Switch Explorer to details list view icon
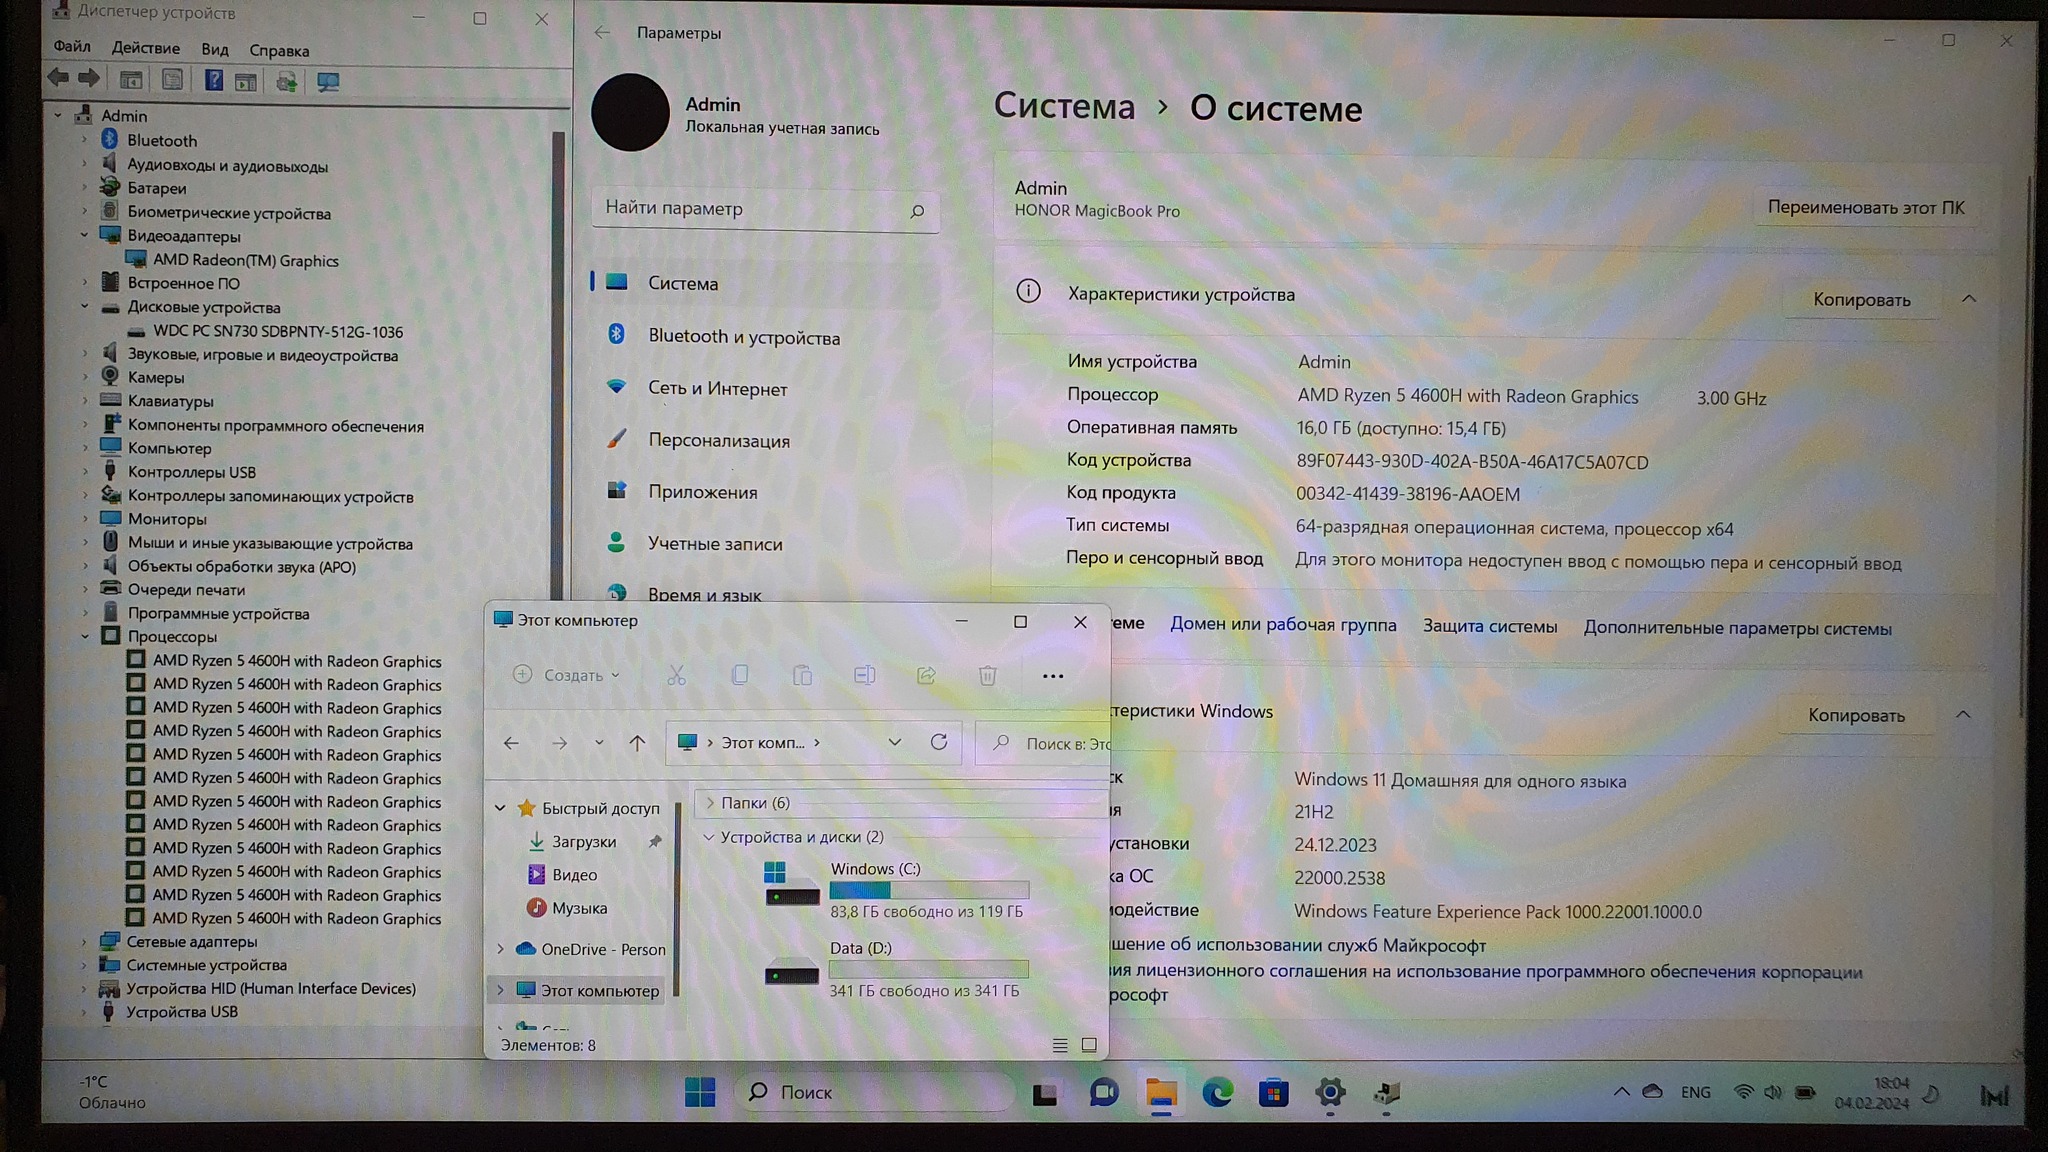The width and height of the screenshot is (2048, 1152). point(1060,1045)
